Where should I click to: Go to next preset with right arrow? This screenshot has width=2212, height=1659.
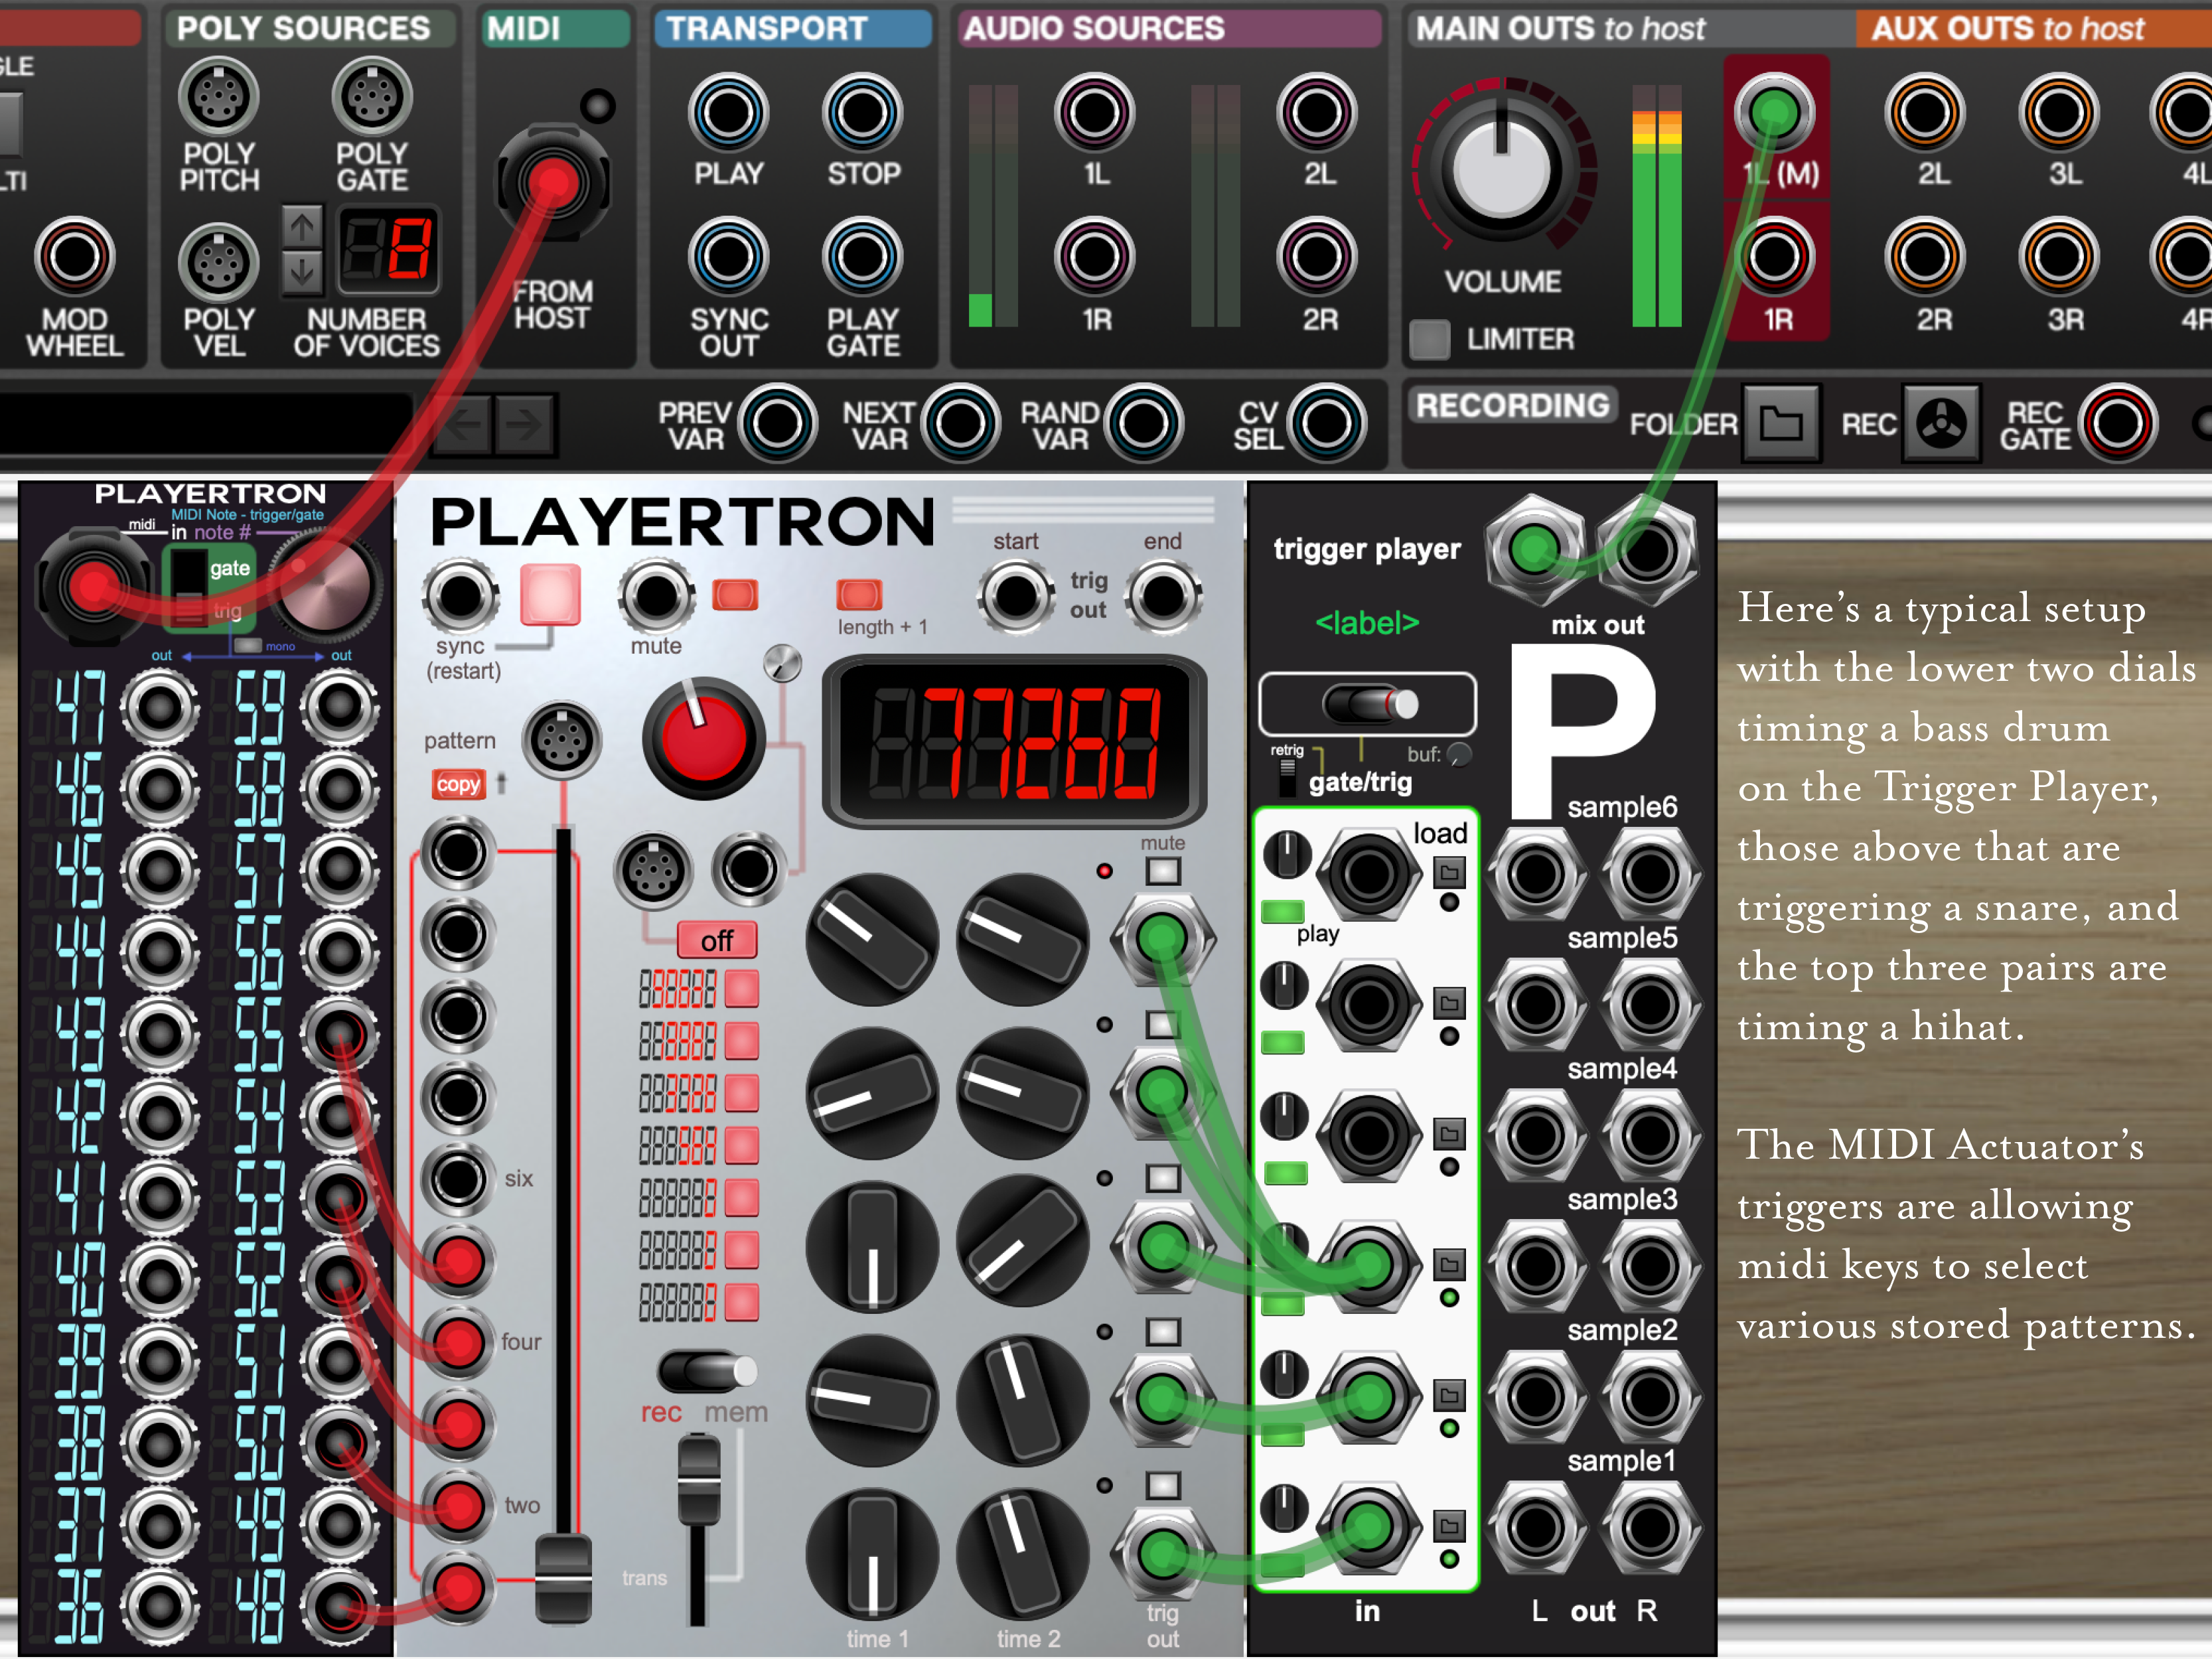pyautogui.click(x=524, y=424)
